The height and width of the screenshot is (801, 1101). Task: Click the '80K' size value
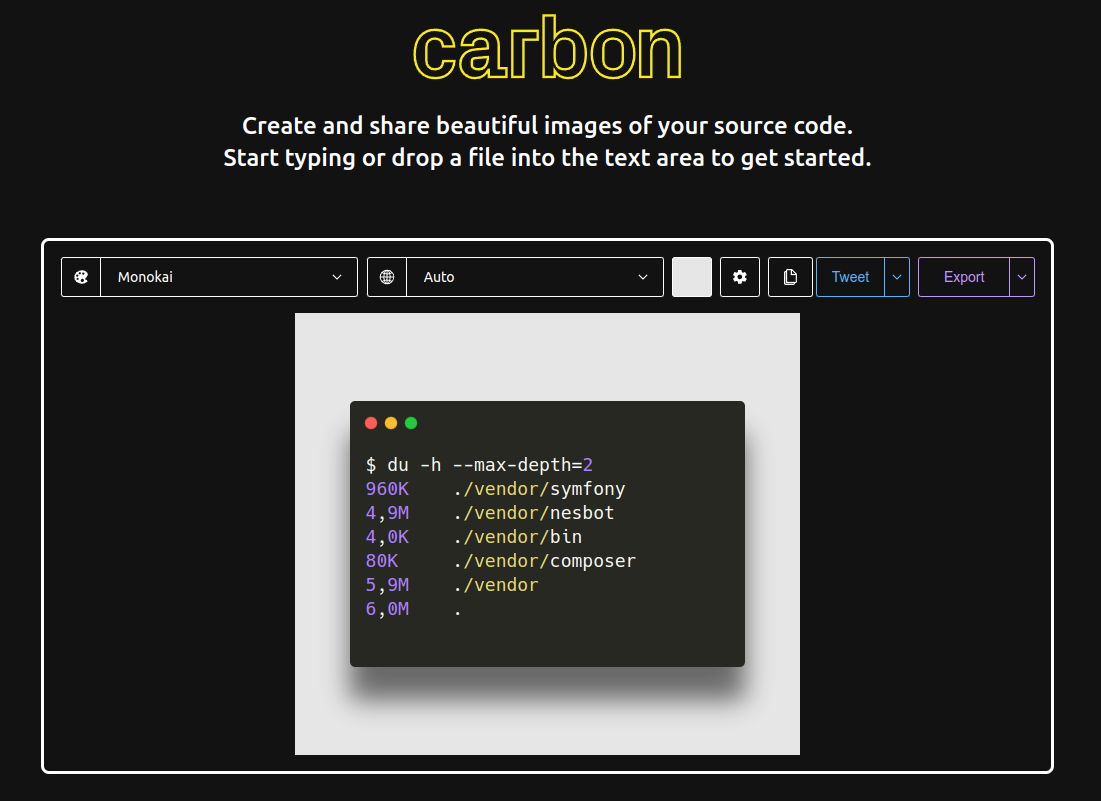[381, 561]
